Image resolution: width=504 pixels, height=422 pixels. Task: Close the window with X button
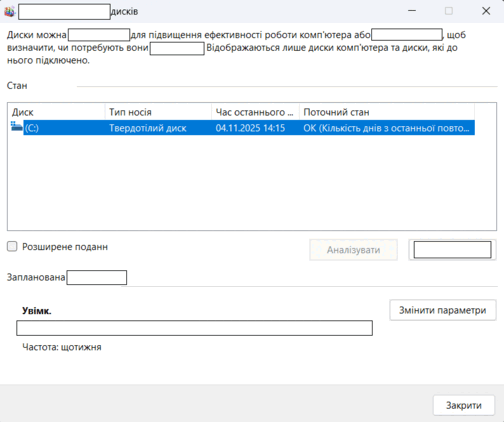click(486, 11)
